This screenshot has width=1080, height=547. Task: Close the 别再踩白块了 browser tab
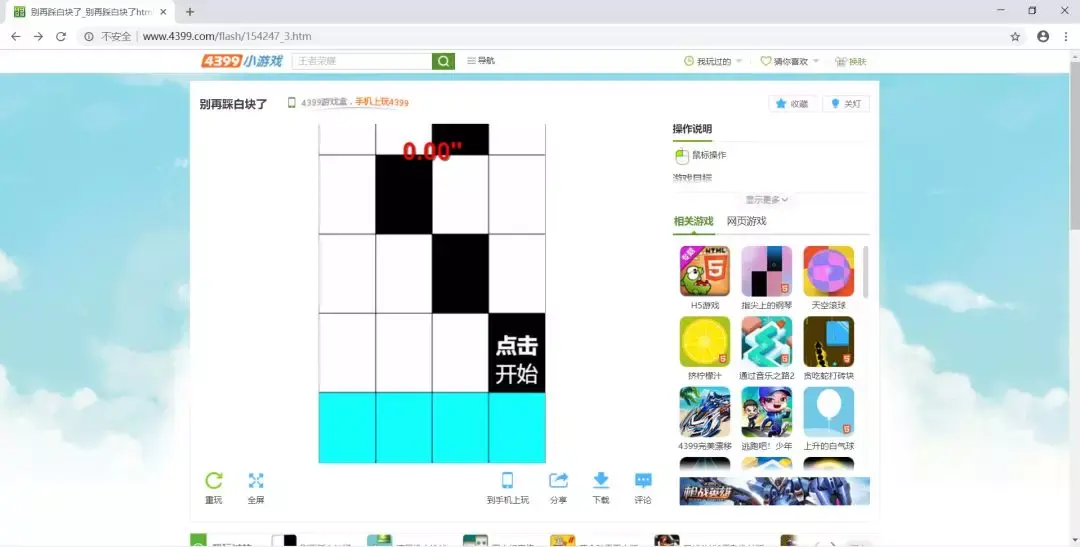(163, 12)
